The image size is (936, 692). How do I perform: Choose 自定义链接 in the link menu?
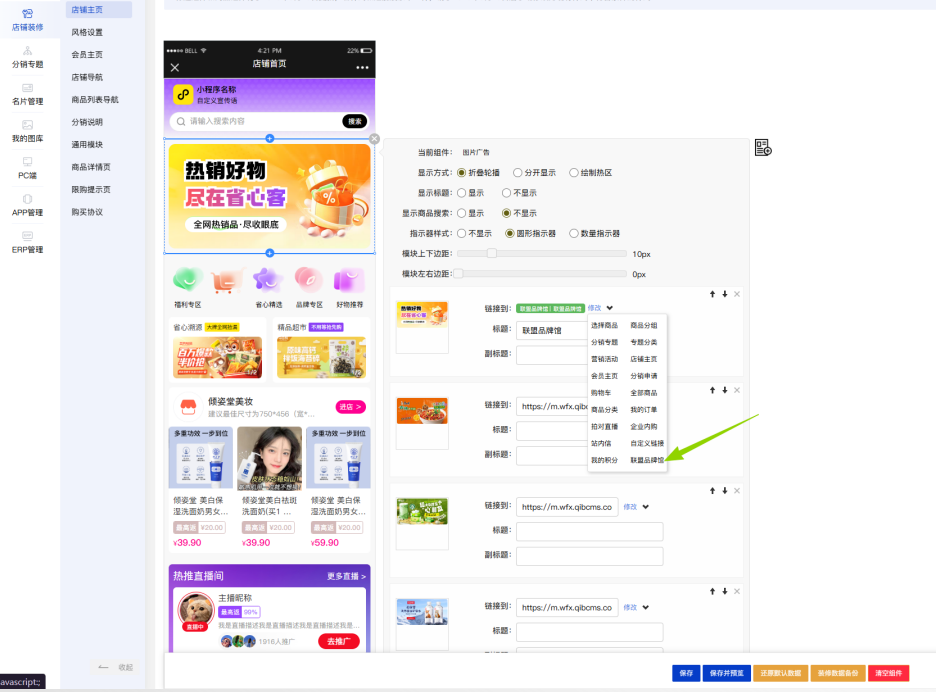tap(647, 444)
